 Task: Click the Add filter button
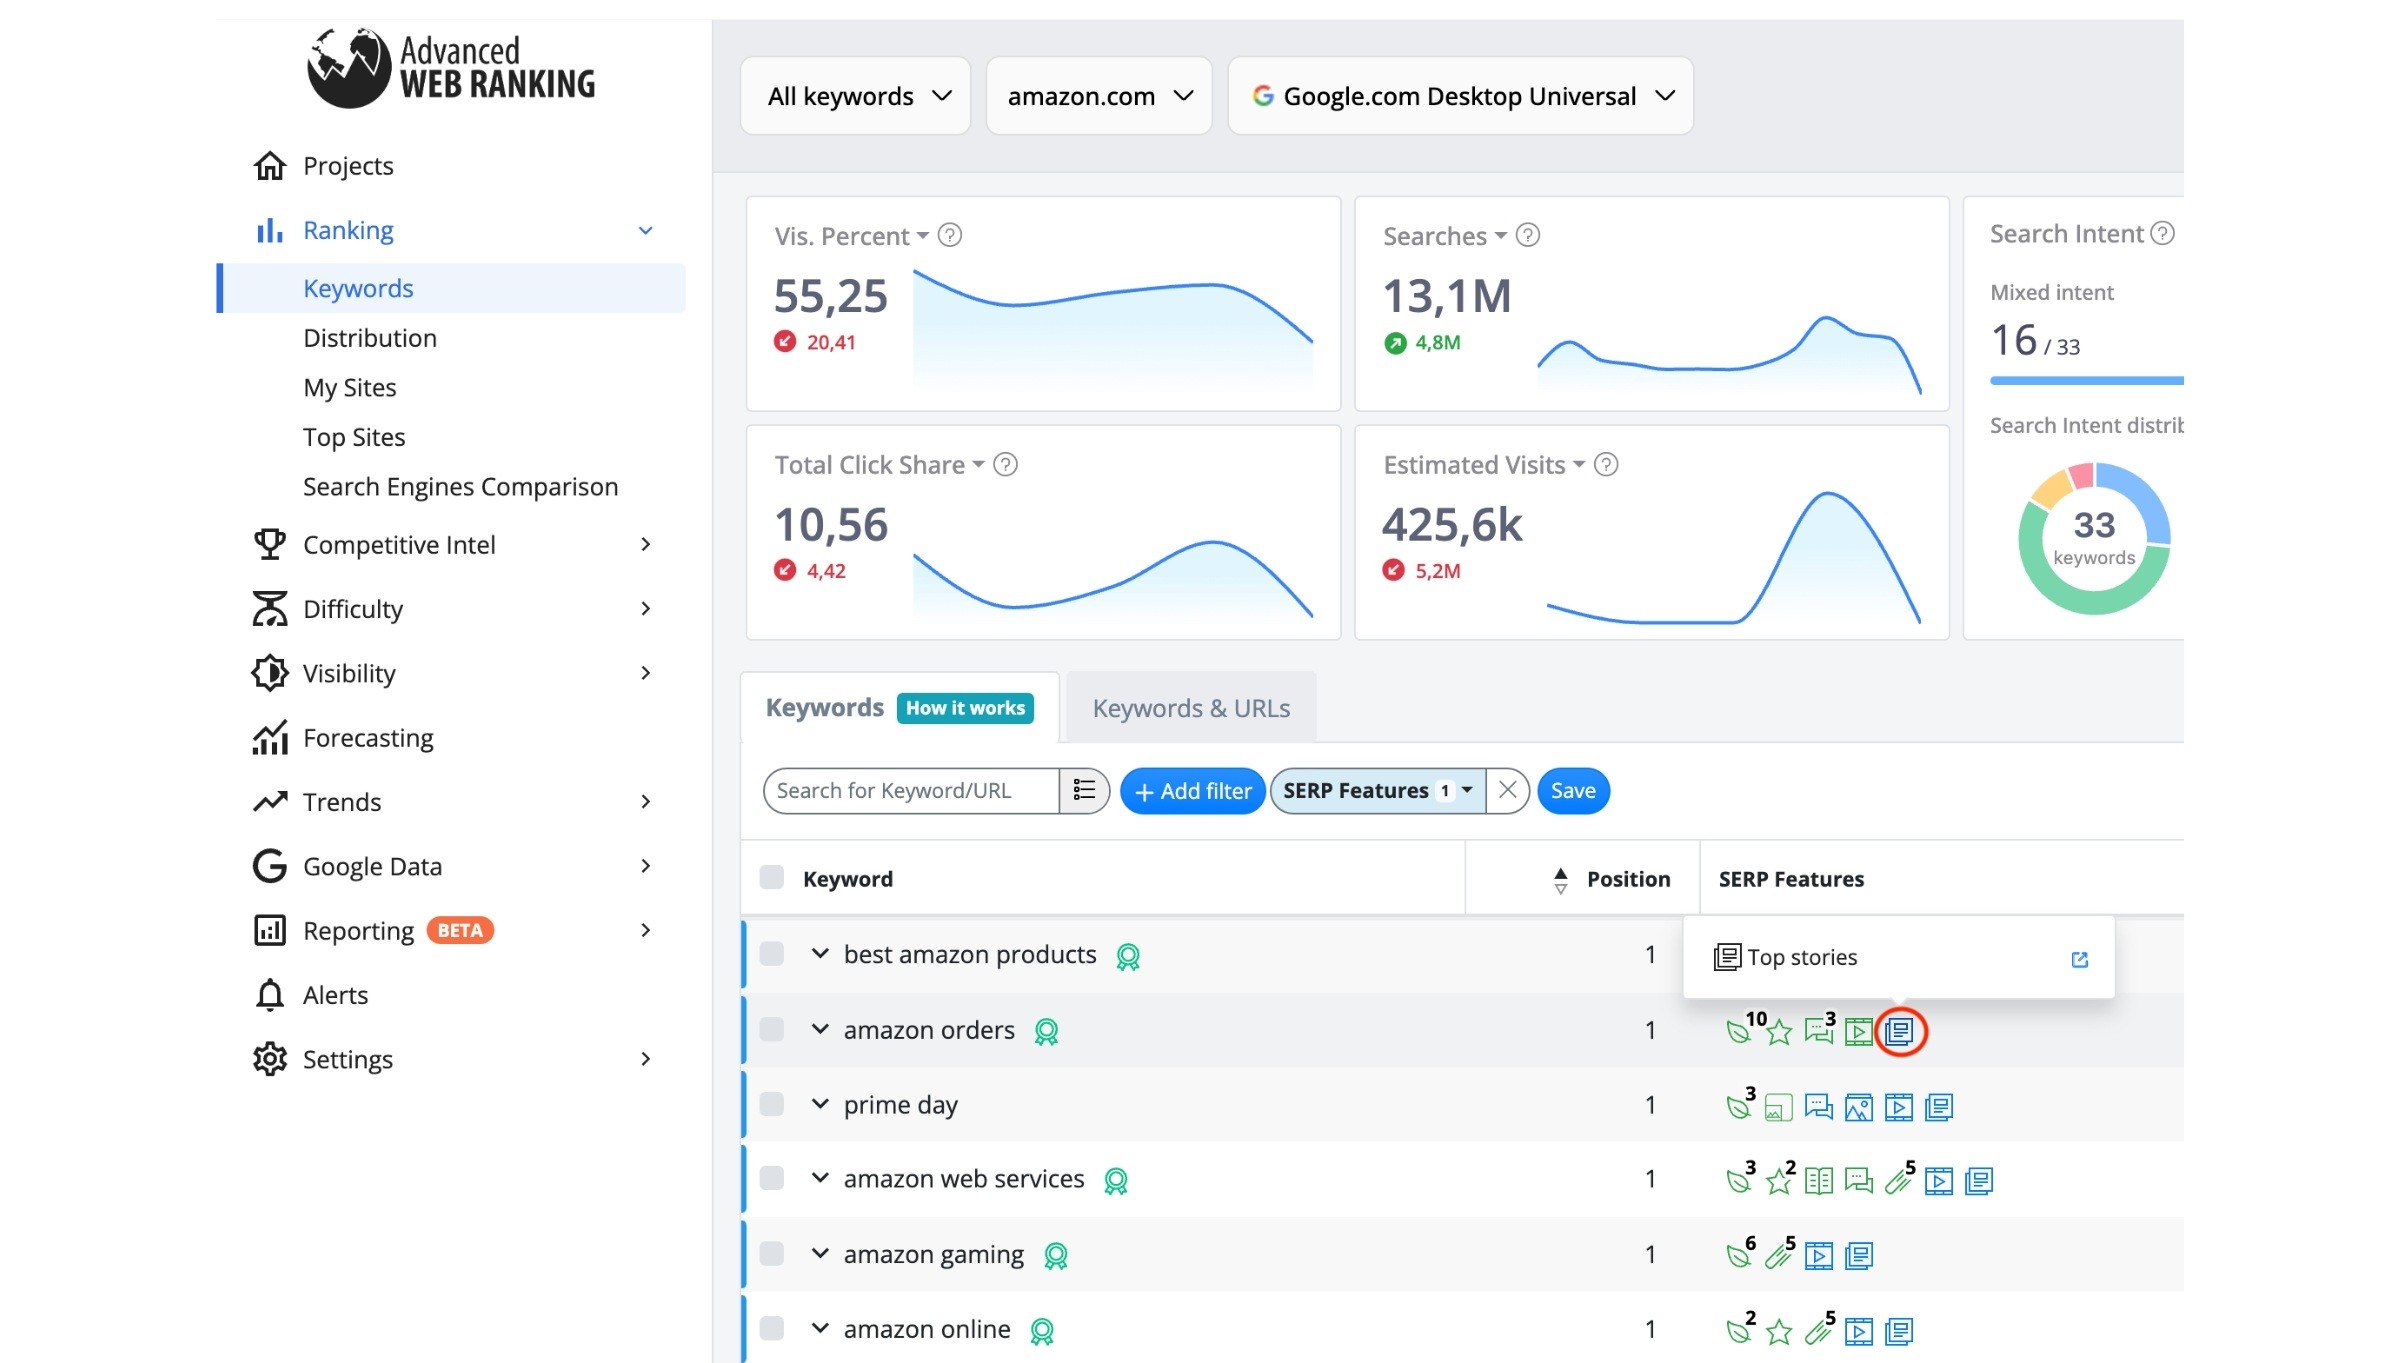click(x=1193, y=791)
